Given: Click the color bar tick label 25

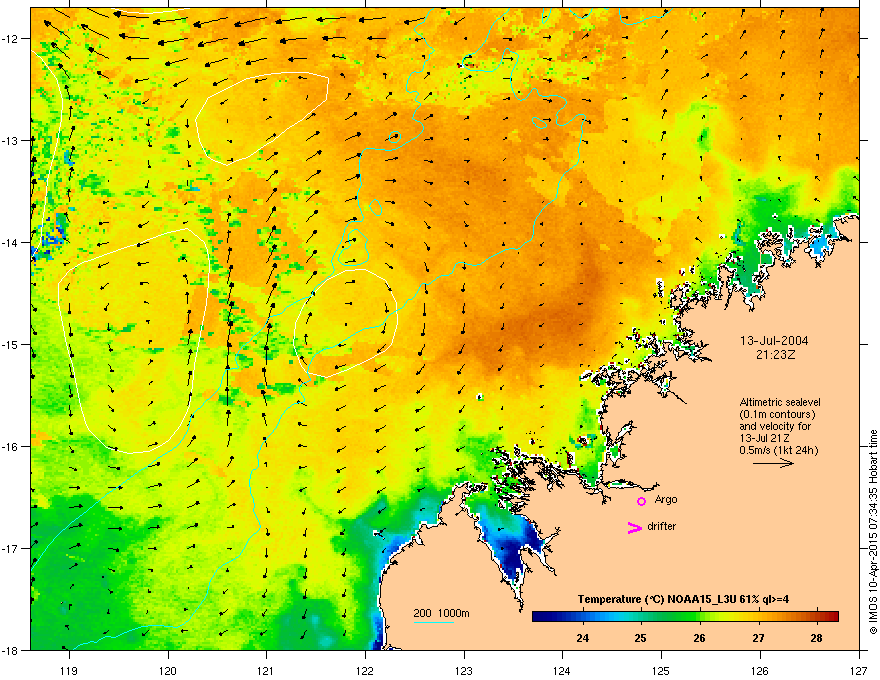Looking at the screenshot, I should pyautogui.click(x=641, y=638).
